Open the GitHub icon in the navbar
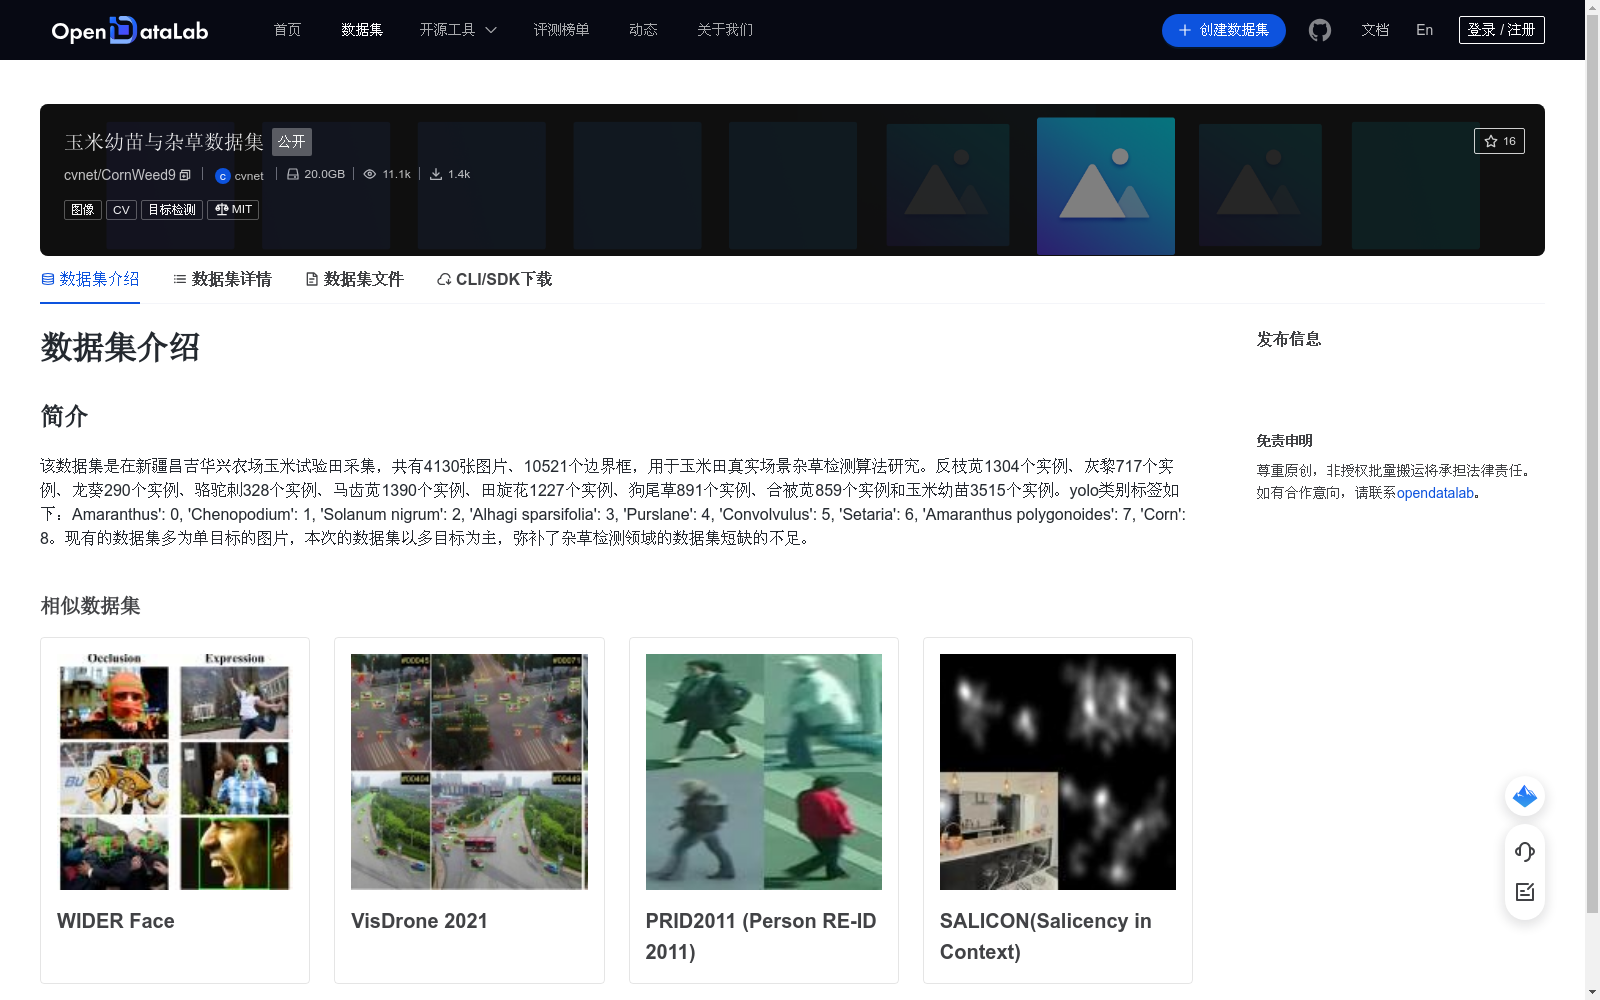The image size is (1600, 1000). tap(1320, 30)
